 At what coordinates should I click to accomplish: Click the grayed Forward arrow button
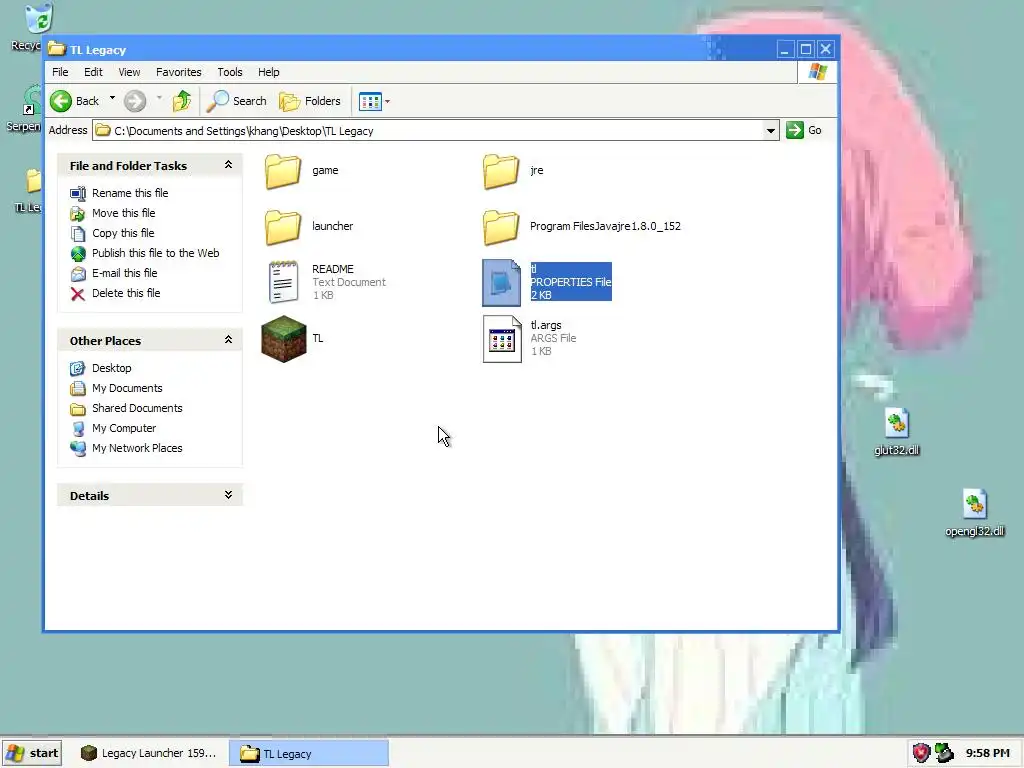135,101
